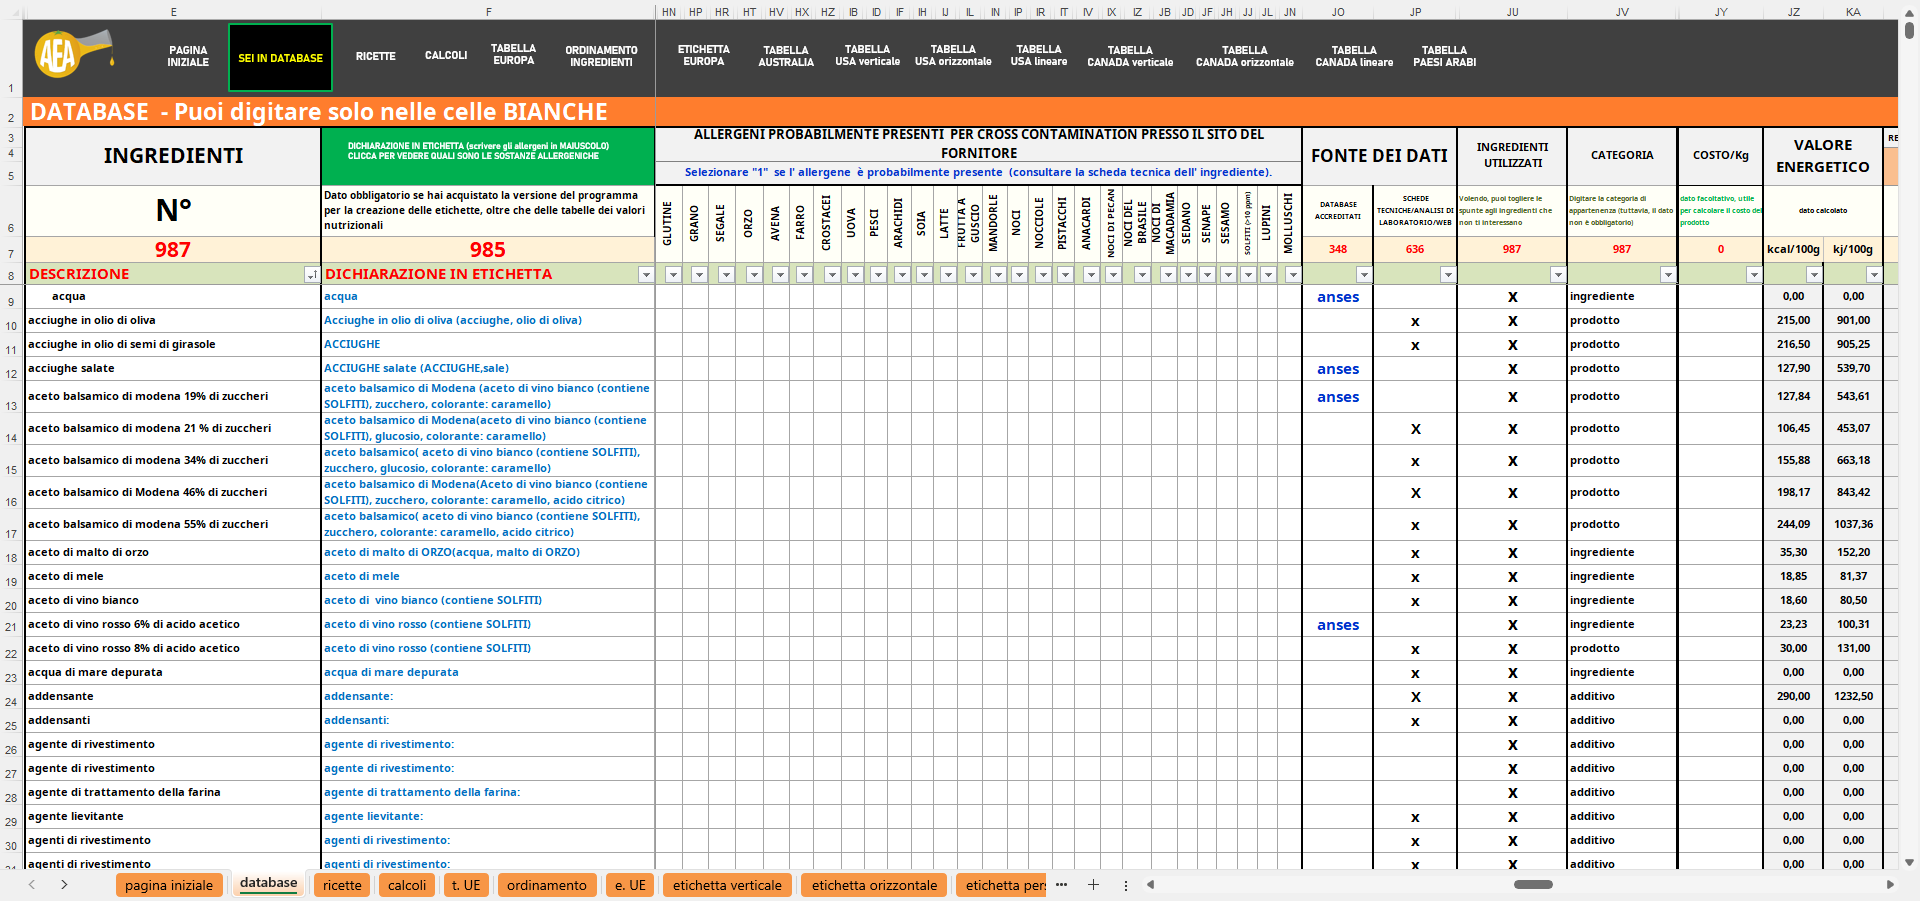
Task: Click vertical scrollbar down arrow
Action: tap(1910, 862)
